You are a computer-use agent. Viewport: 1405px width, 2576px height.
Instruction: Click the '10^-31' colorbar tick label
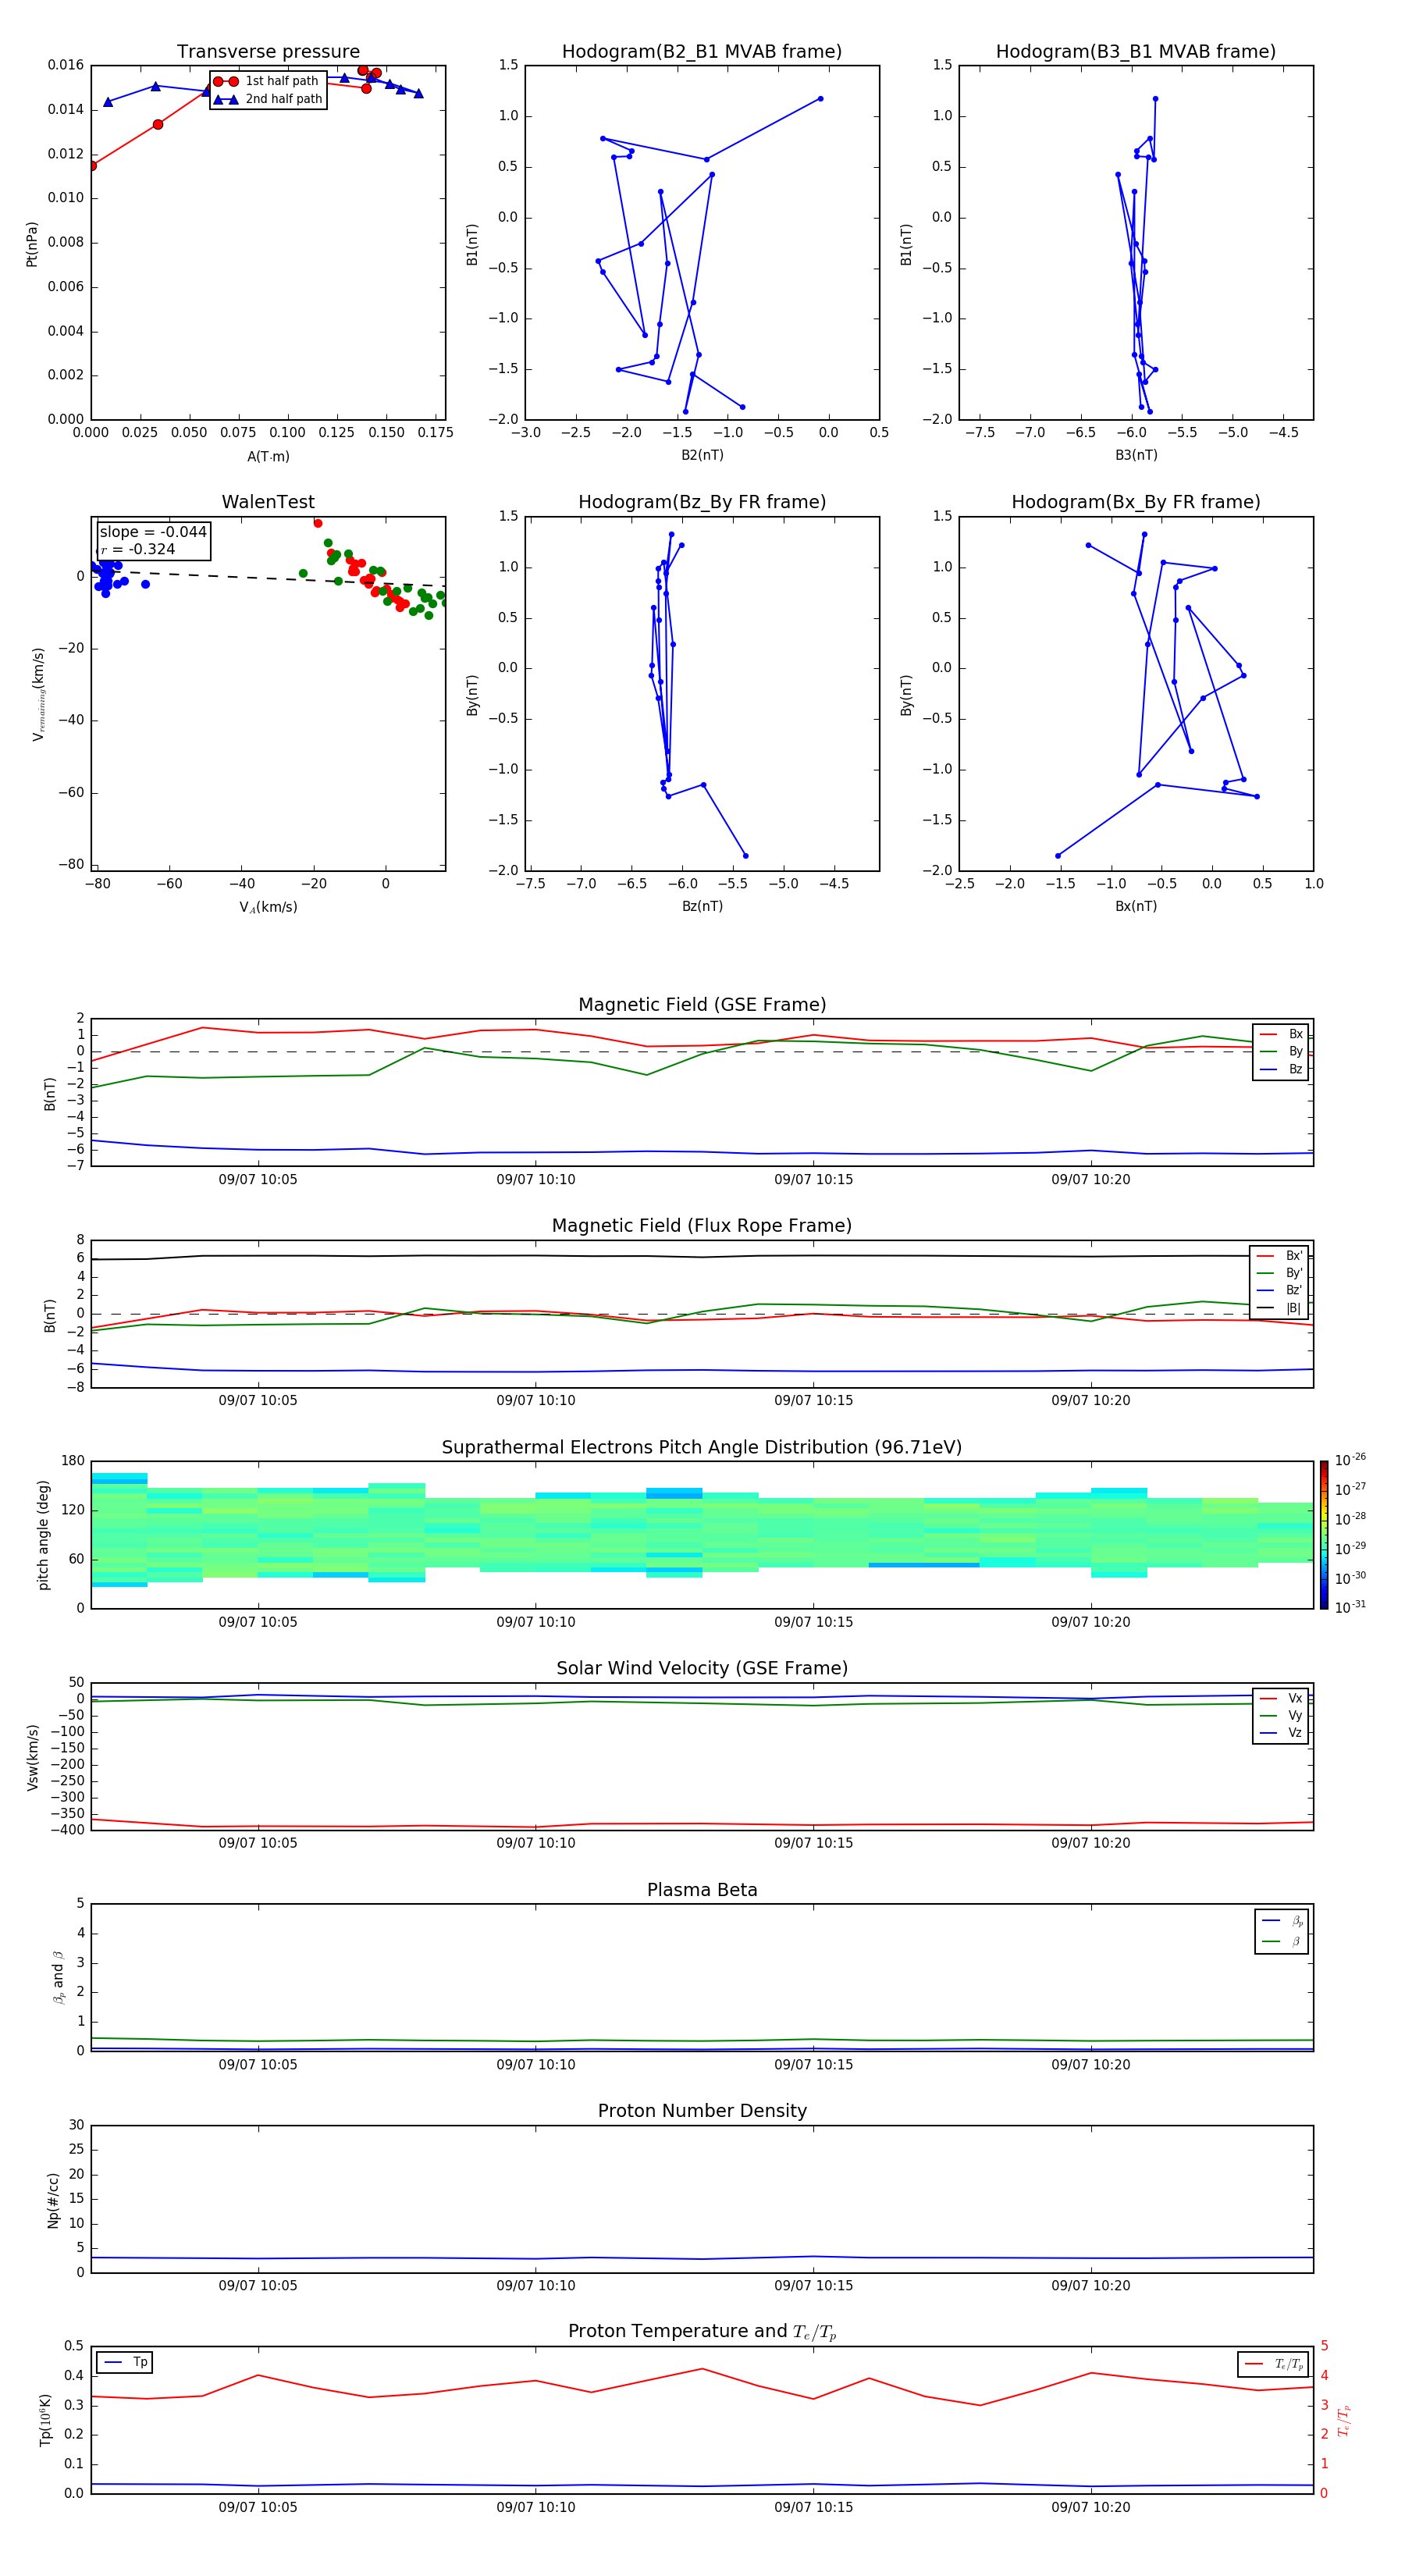1350,1607
